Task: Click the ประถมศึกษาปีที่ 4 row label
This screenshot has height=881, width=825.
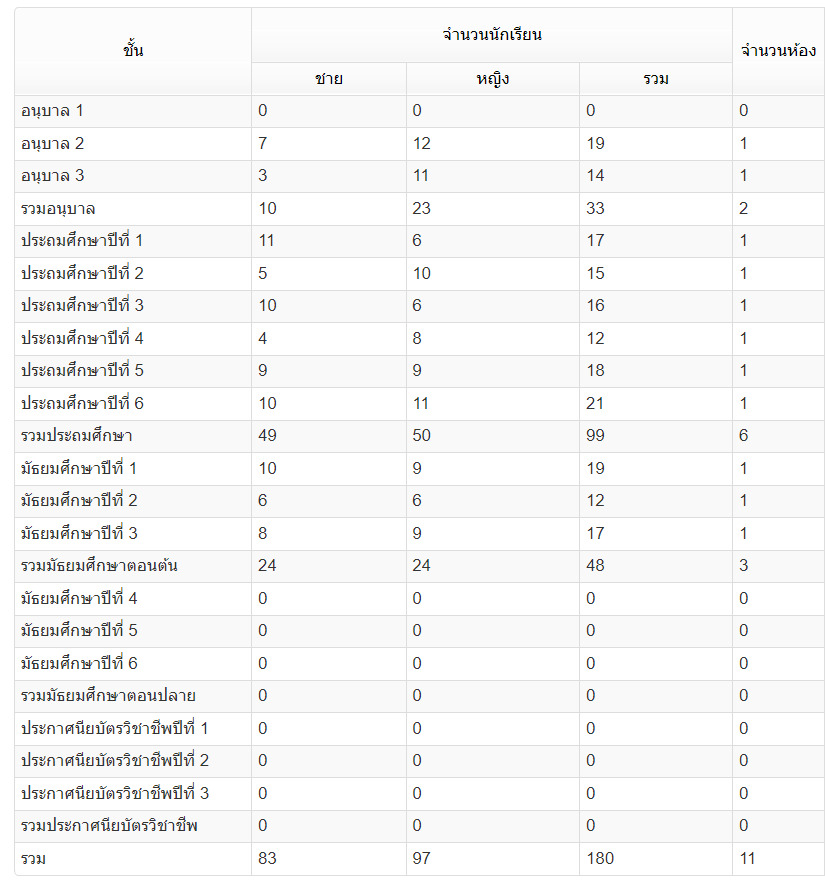Action: coord(82,338)
